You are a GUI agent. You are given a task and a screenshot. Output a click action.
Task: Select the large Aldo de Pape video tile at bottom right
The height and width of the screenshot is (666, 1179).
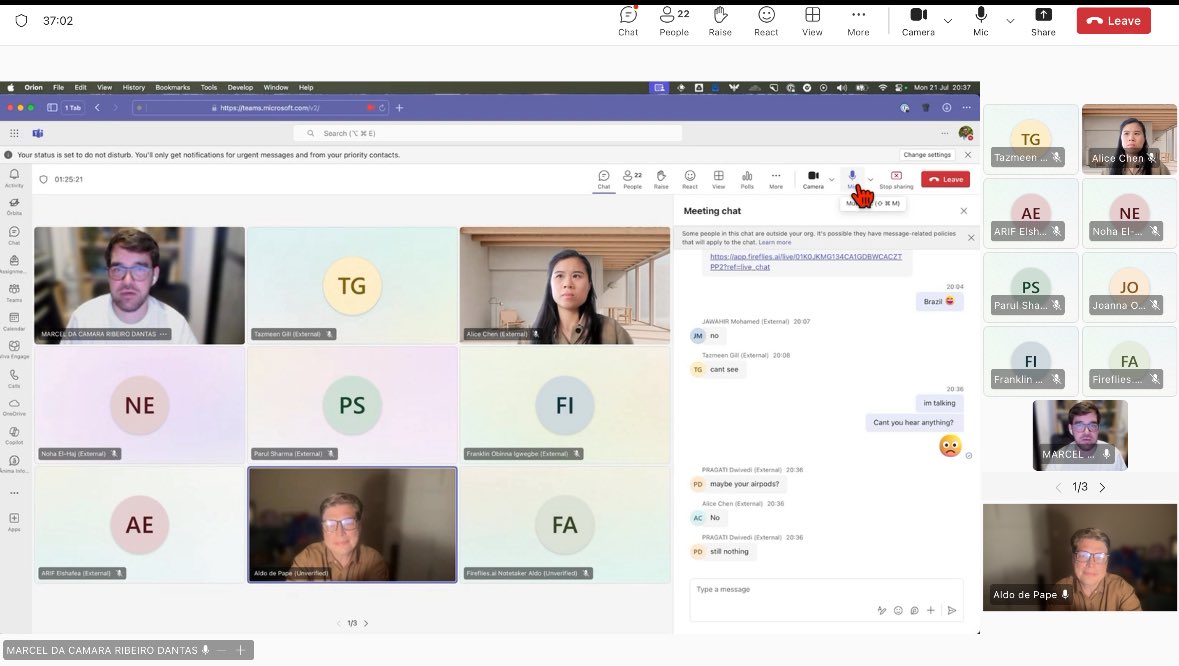tap(1080, 557)
